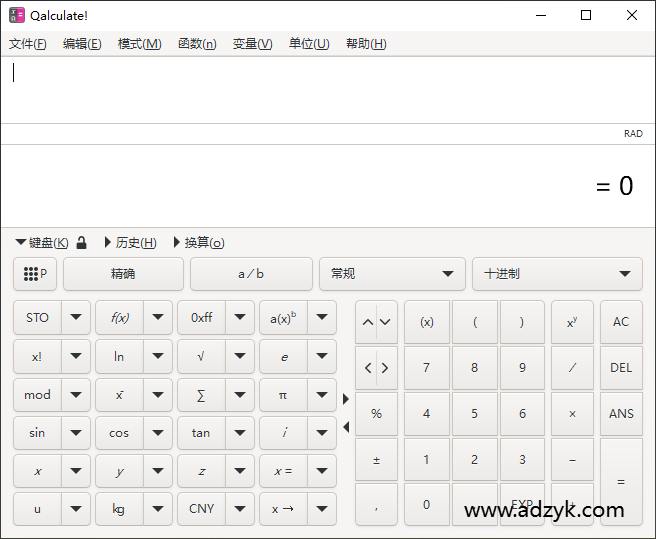The height and width of the screenshot is (539, 656).
Task: Click the multiplication × key
Action: point(572,414)
